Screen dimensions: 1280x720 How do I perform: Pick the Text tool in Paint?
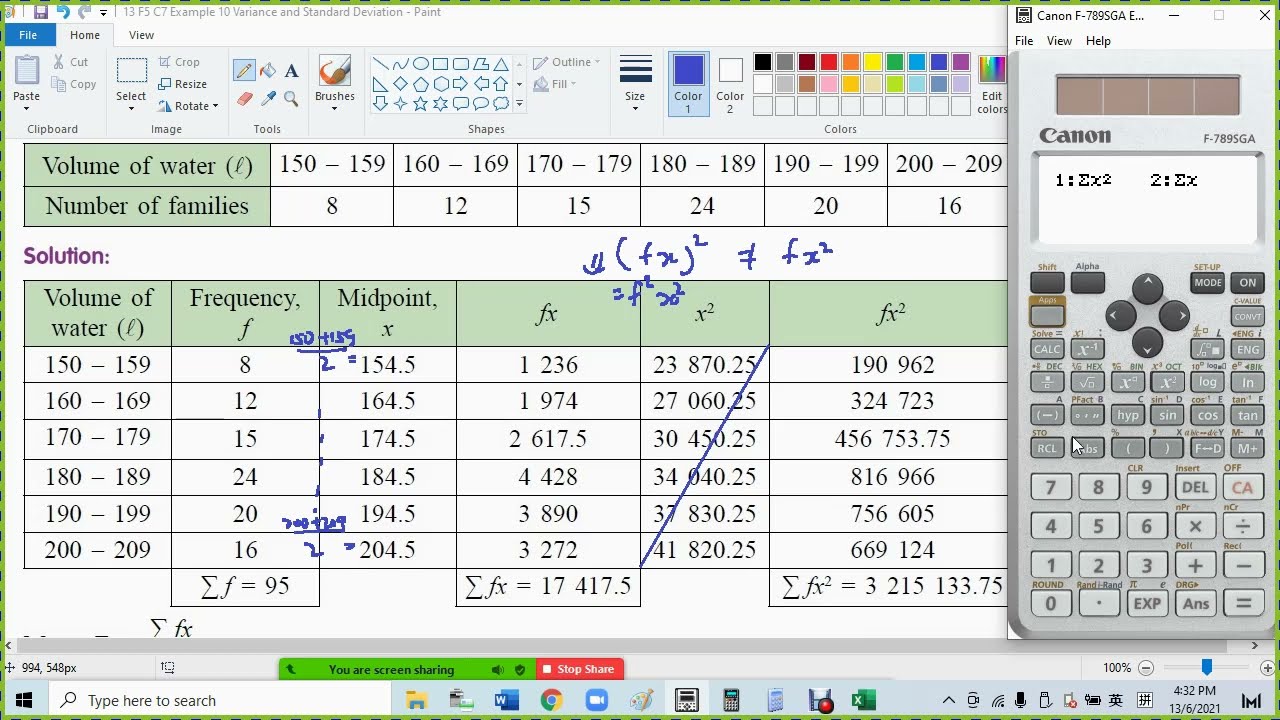[291, 71]
